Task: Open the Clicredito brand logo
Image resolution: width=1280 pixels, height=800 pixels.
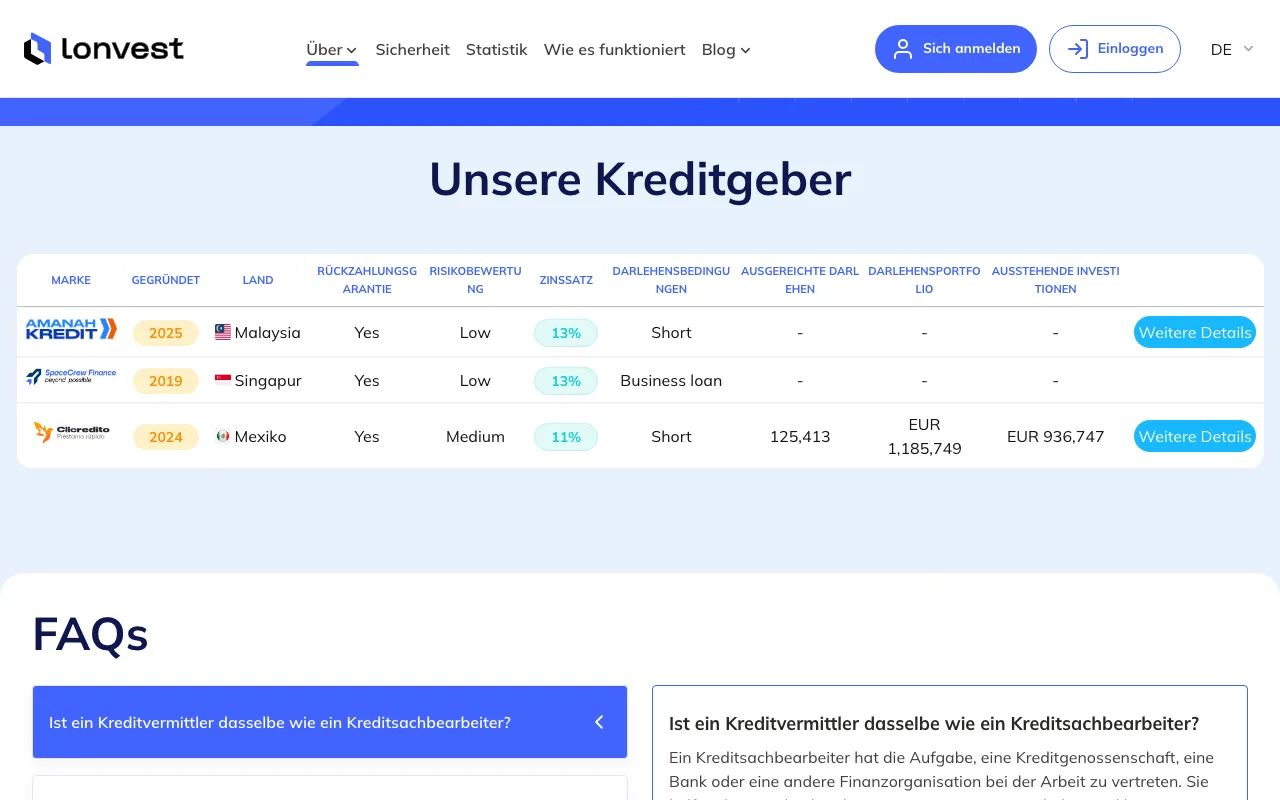Action: click(x=71, y=433)
